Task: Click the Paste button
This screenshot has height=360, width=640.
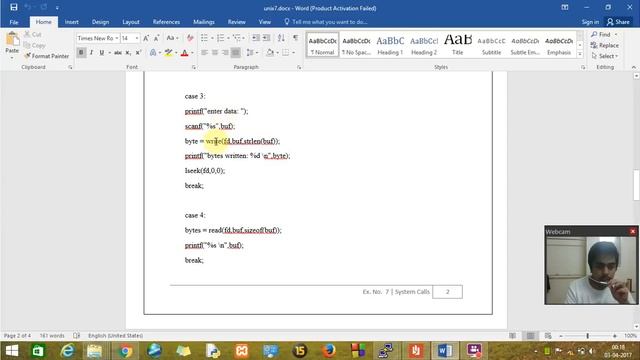Action: pos(12,44)
